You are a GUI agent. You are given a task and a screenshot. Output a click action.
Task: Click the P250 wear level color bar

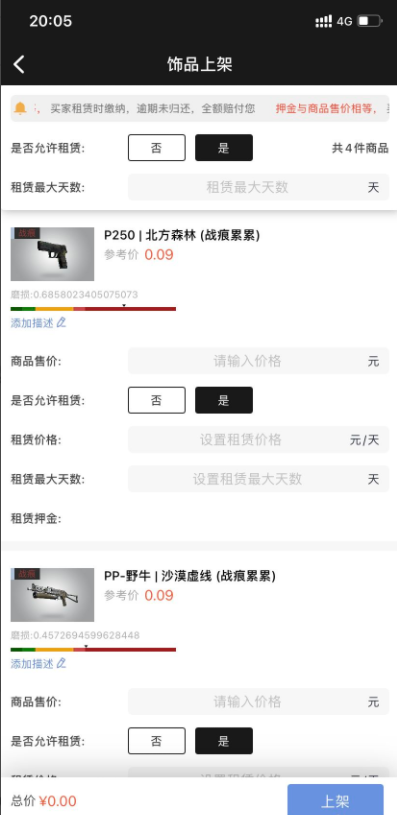[93, 309]
